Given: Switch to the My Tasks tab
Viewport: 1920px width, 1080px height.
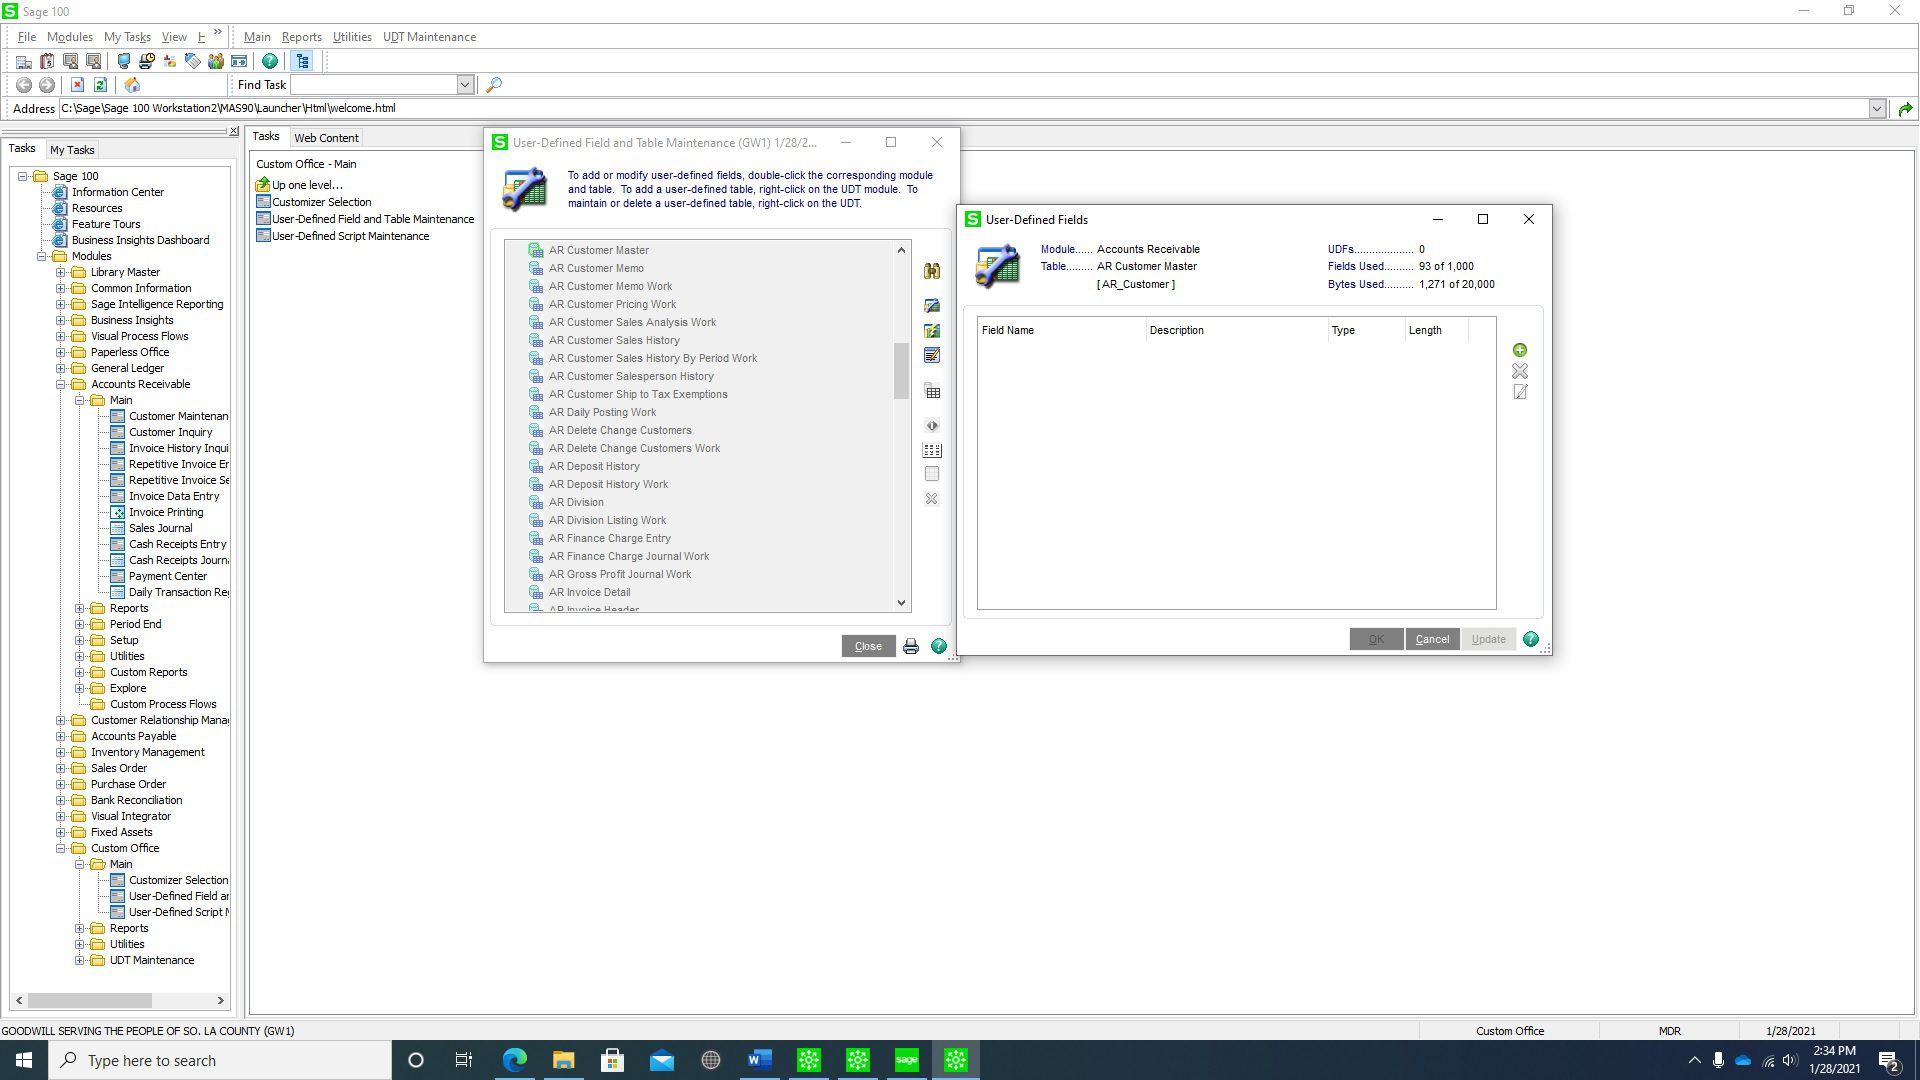Looking at the screenshot, I should tap(72, 150).
